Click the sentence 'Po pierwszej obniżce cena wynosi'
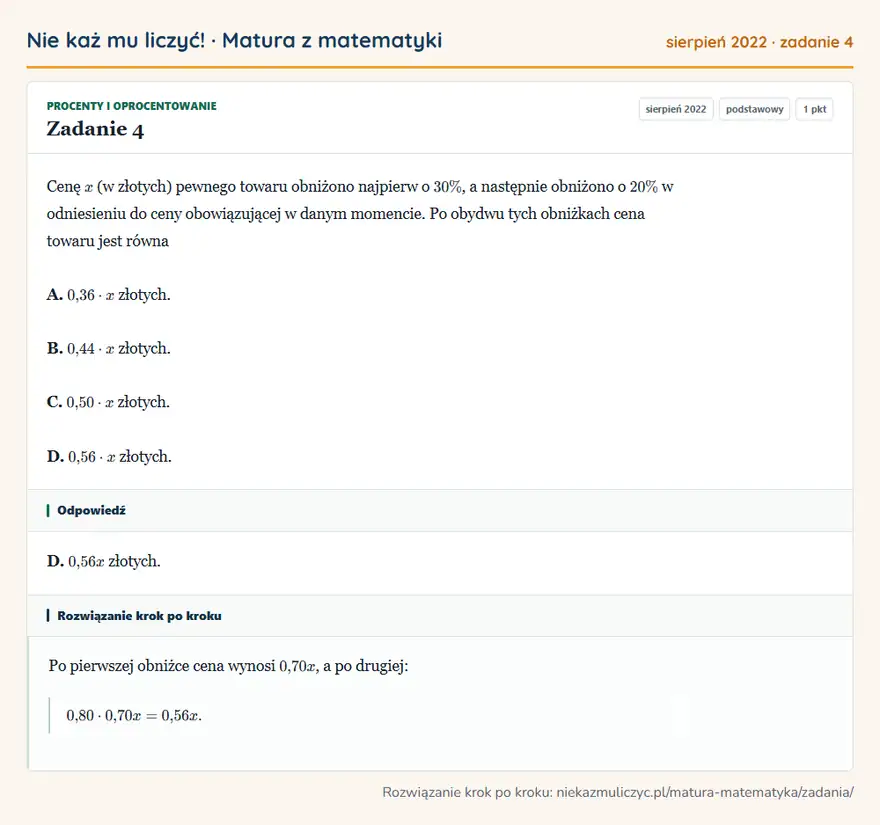Image resolution: width=880 pixels, height=825 pixels. click(162, 666)
